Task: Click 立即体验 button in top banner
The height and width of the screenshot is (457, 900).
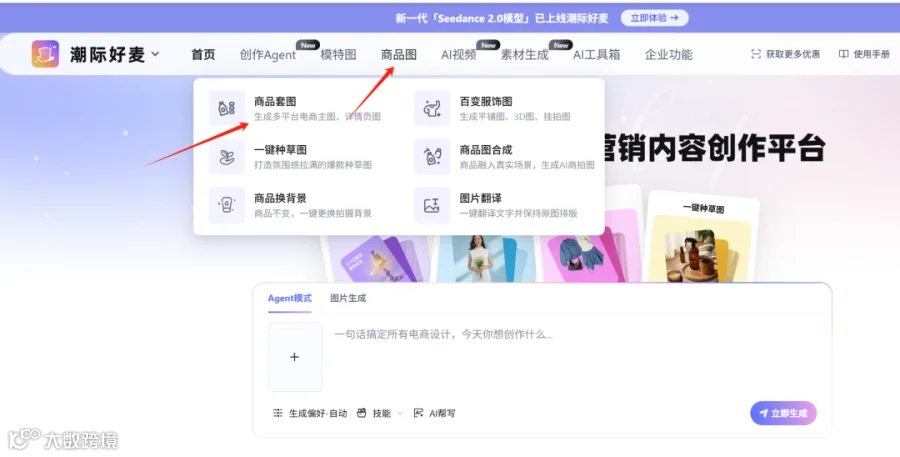Action: [x=654, y=18]
